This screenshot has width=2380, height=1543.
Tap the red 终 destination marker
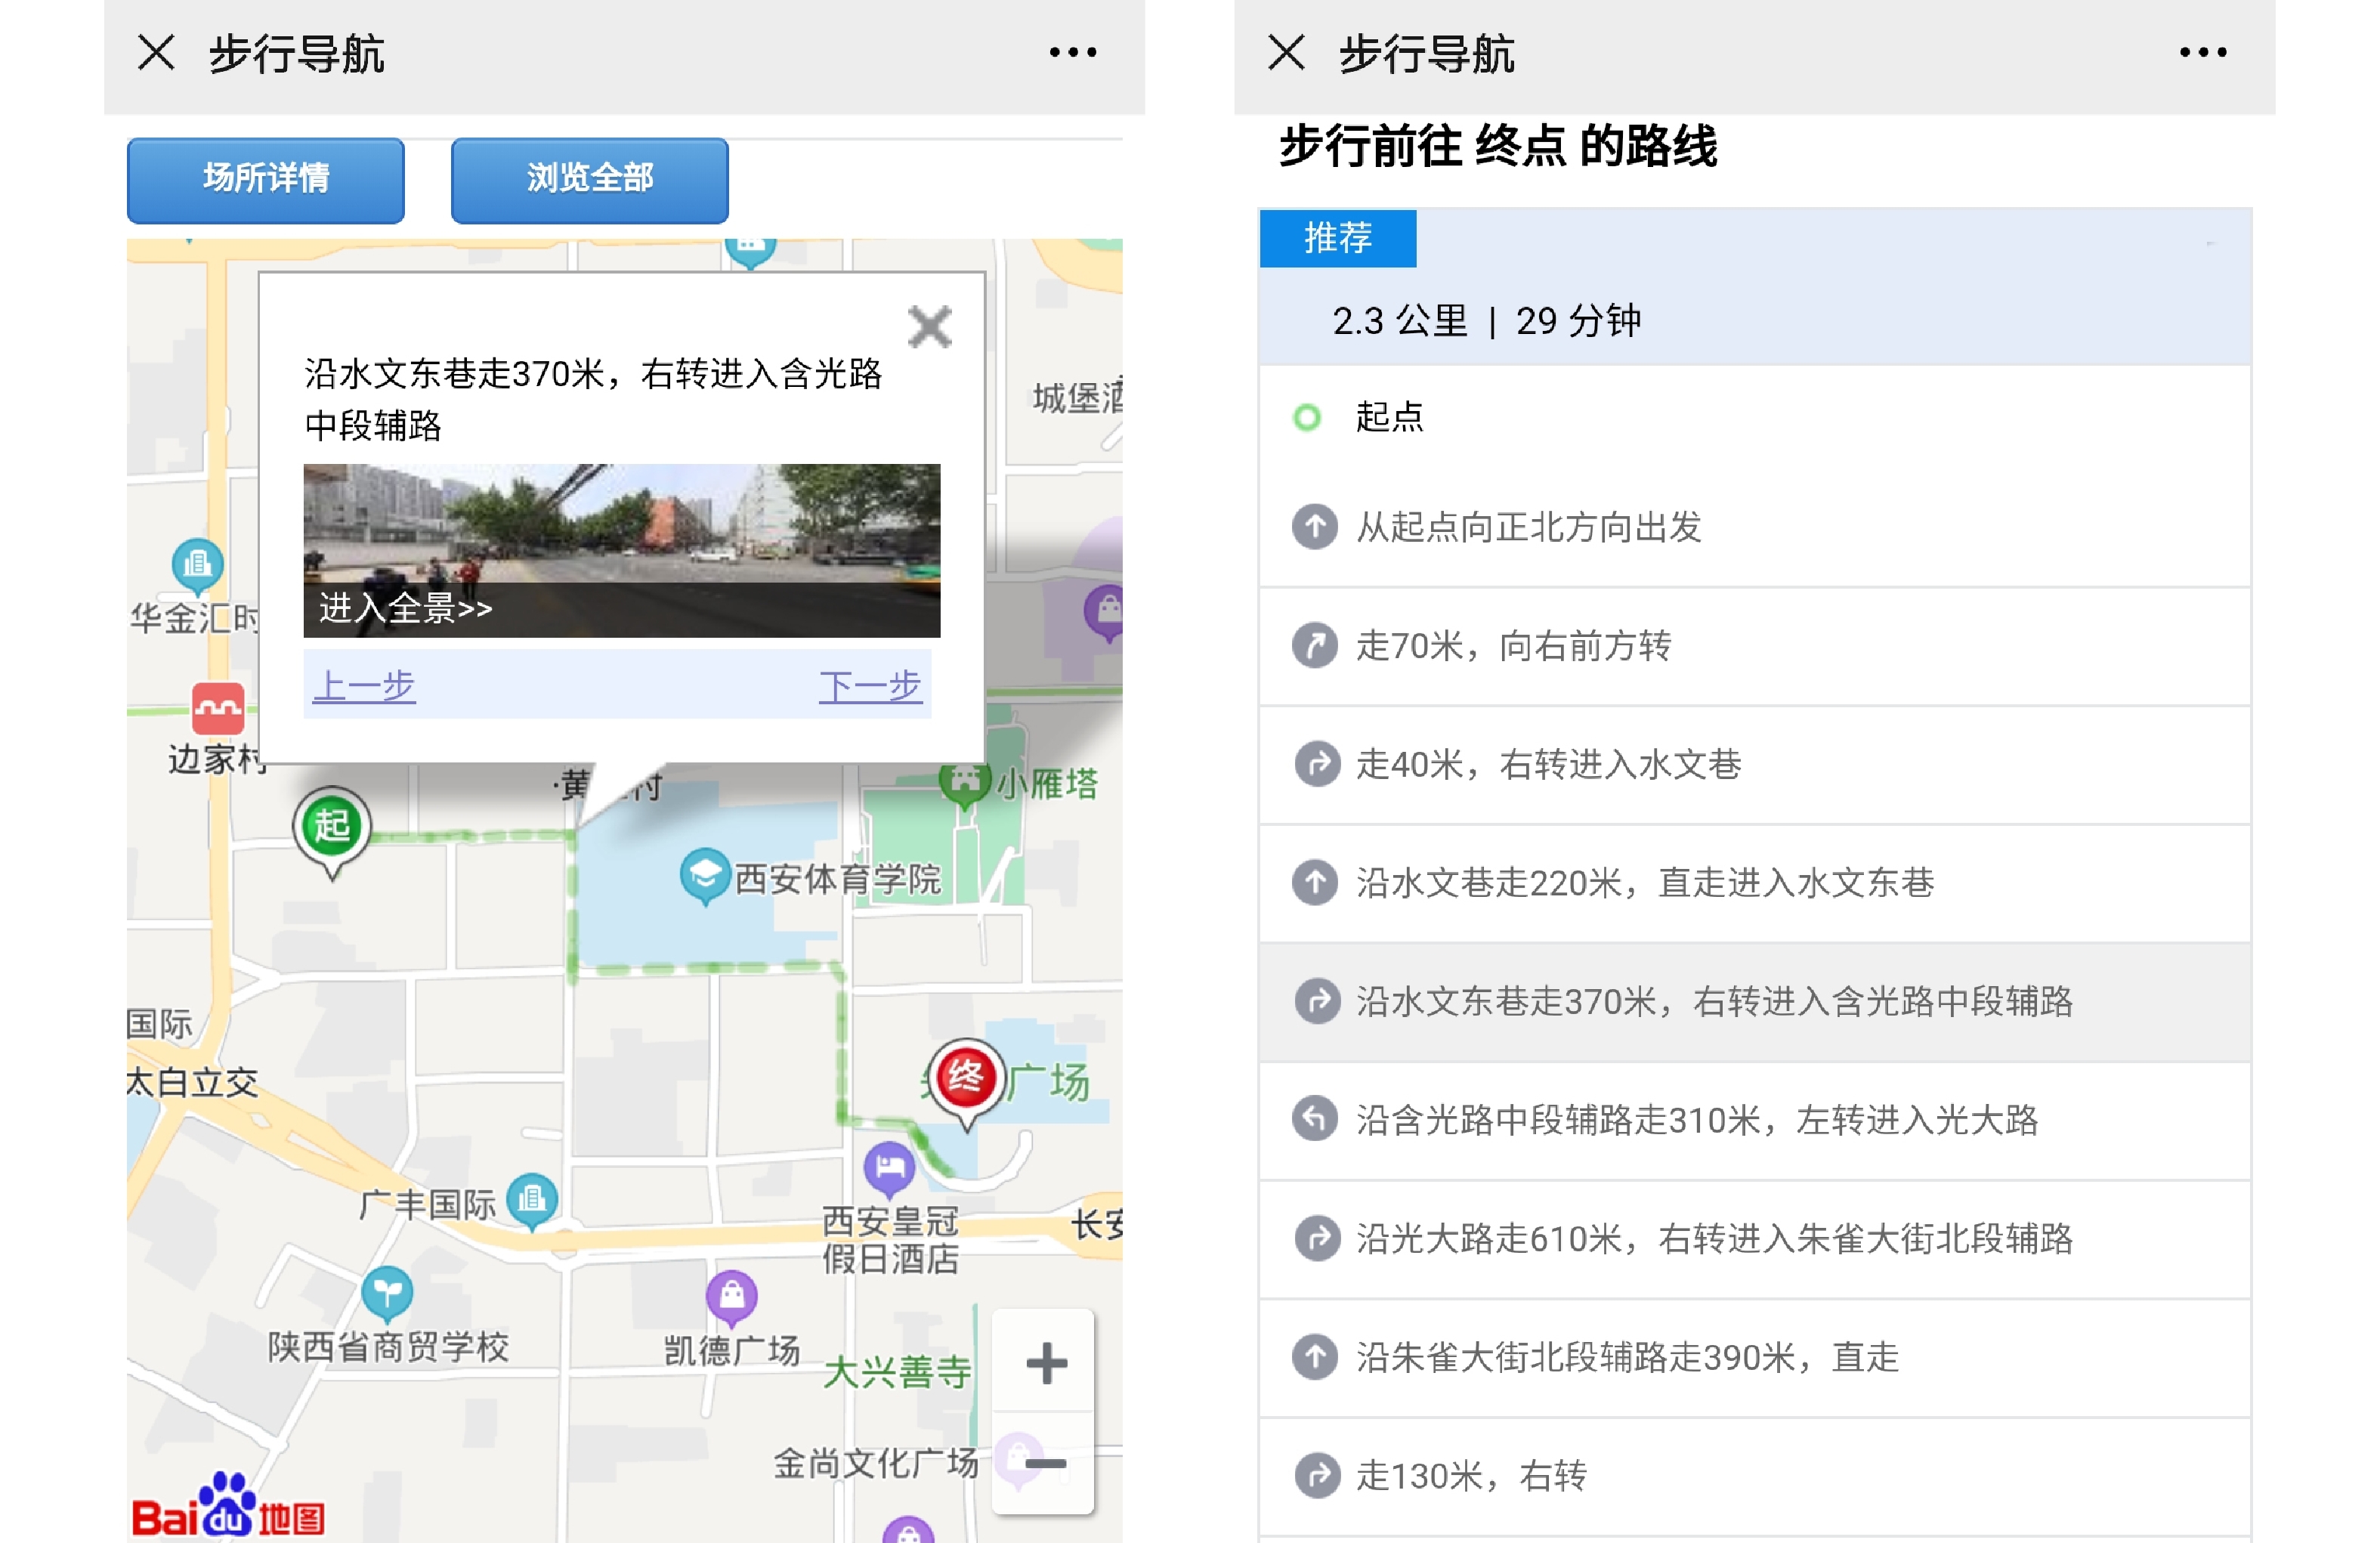(966, 1084)
